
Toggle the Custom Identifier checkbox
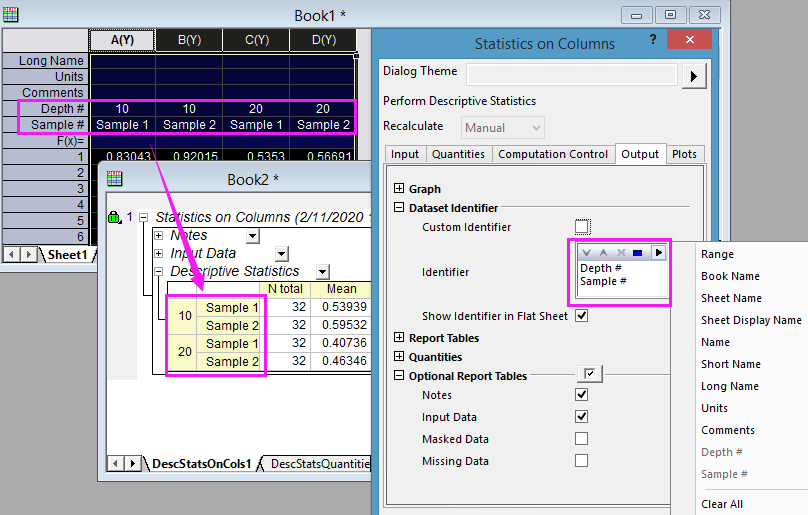click(x=582, y=226)
